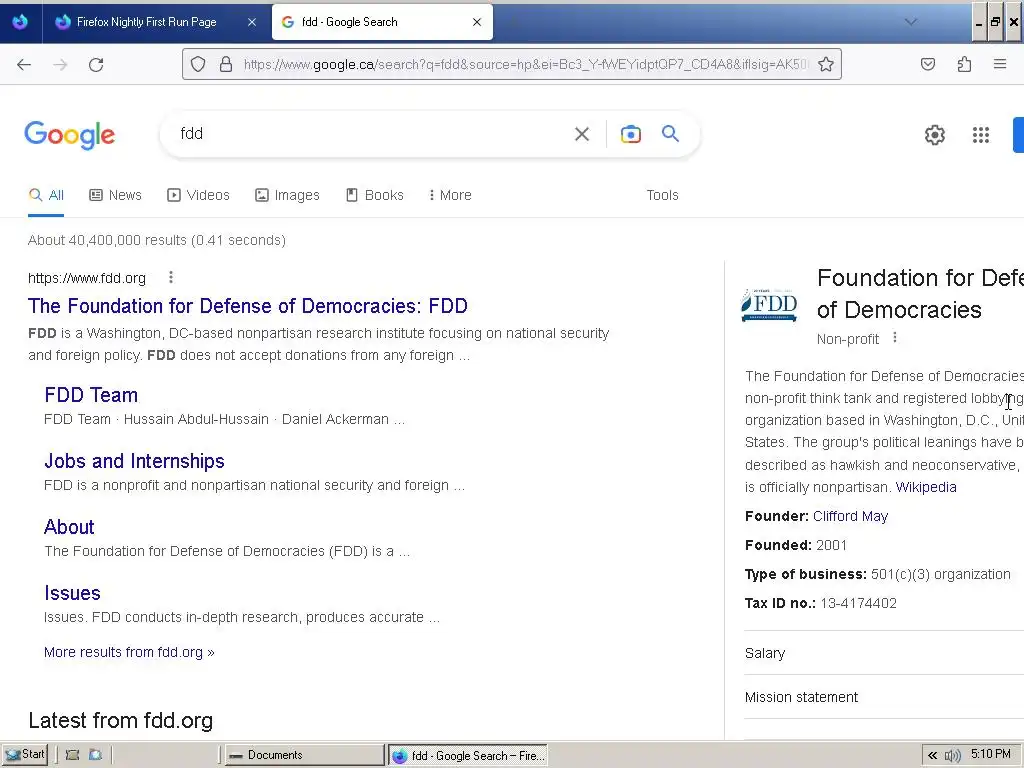Open the Windows Start button
The image size is (1024, 768).
click(x=25, y=755)
